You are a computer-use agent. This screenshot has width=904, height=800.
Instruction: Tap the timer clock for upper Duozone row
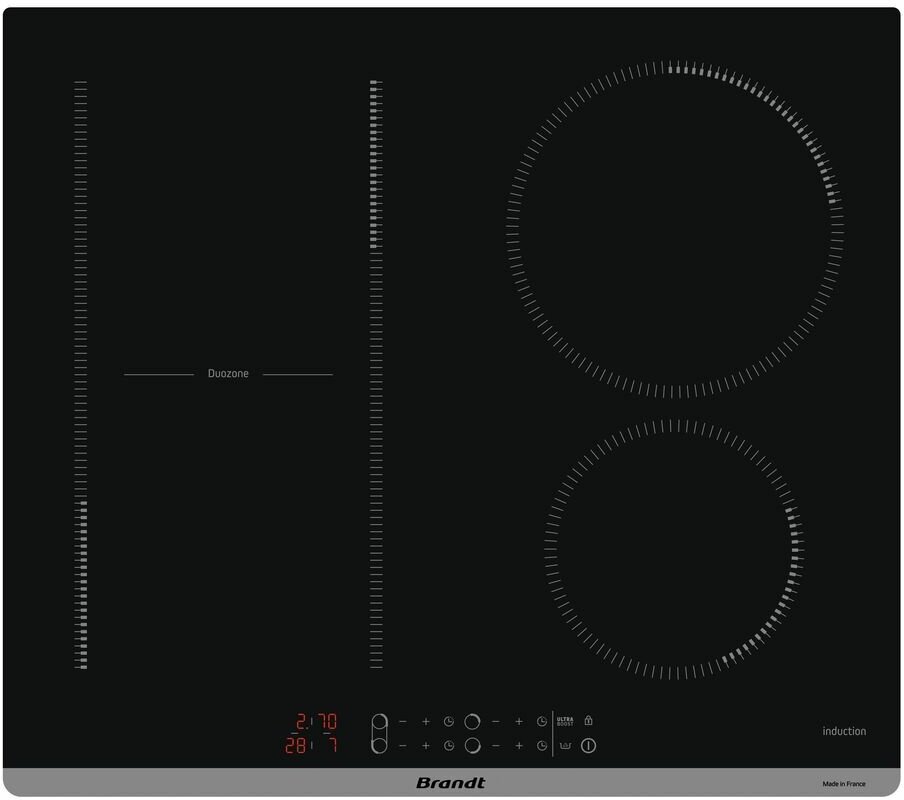tap(449, 722)
